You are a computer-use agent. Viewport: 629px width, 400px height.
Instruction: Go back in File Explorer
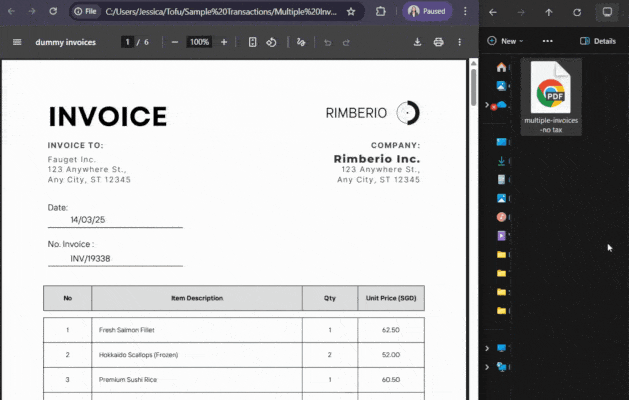pyautogui.click(x=493, y=12)
